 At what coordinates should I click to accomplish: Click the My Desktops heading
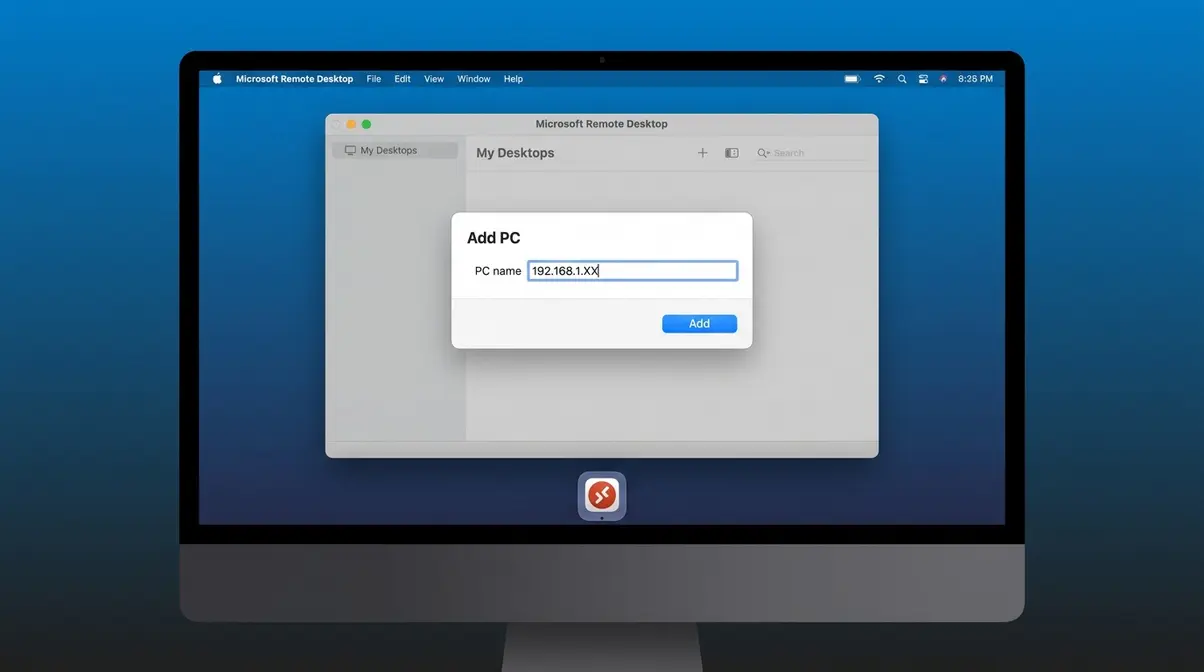point(515,153)
